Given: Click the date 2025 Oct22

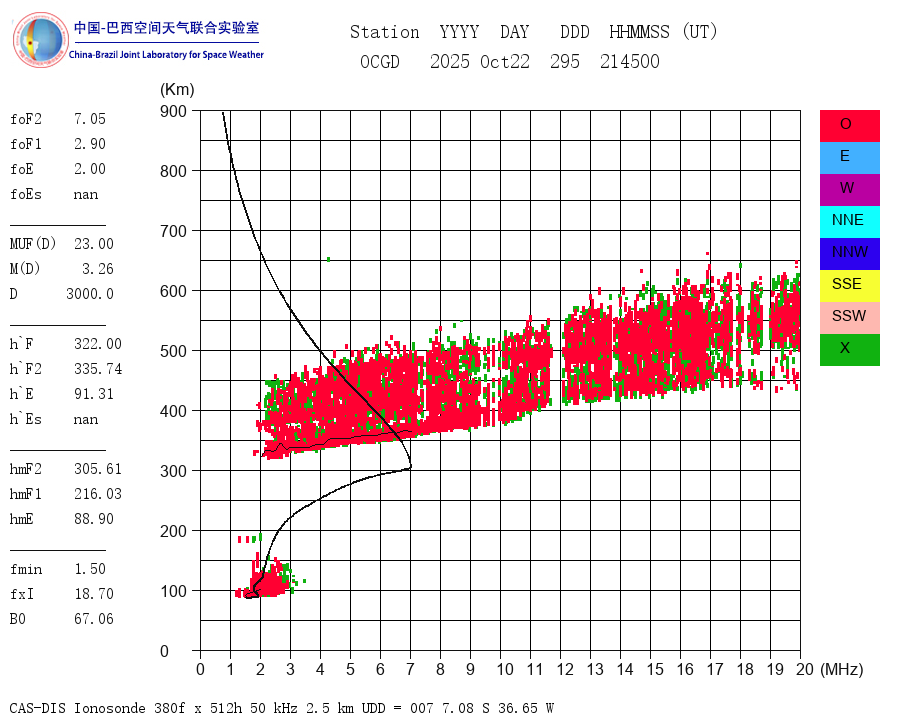Looking at the screenshot, I should tap(480, 61).
